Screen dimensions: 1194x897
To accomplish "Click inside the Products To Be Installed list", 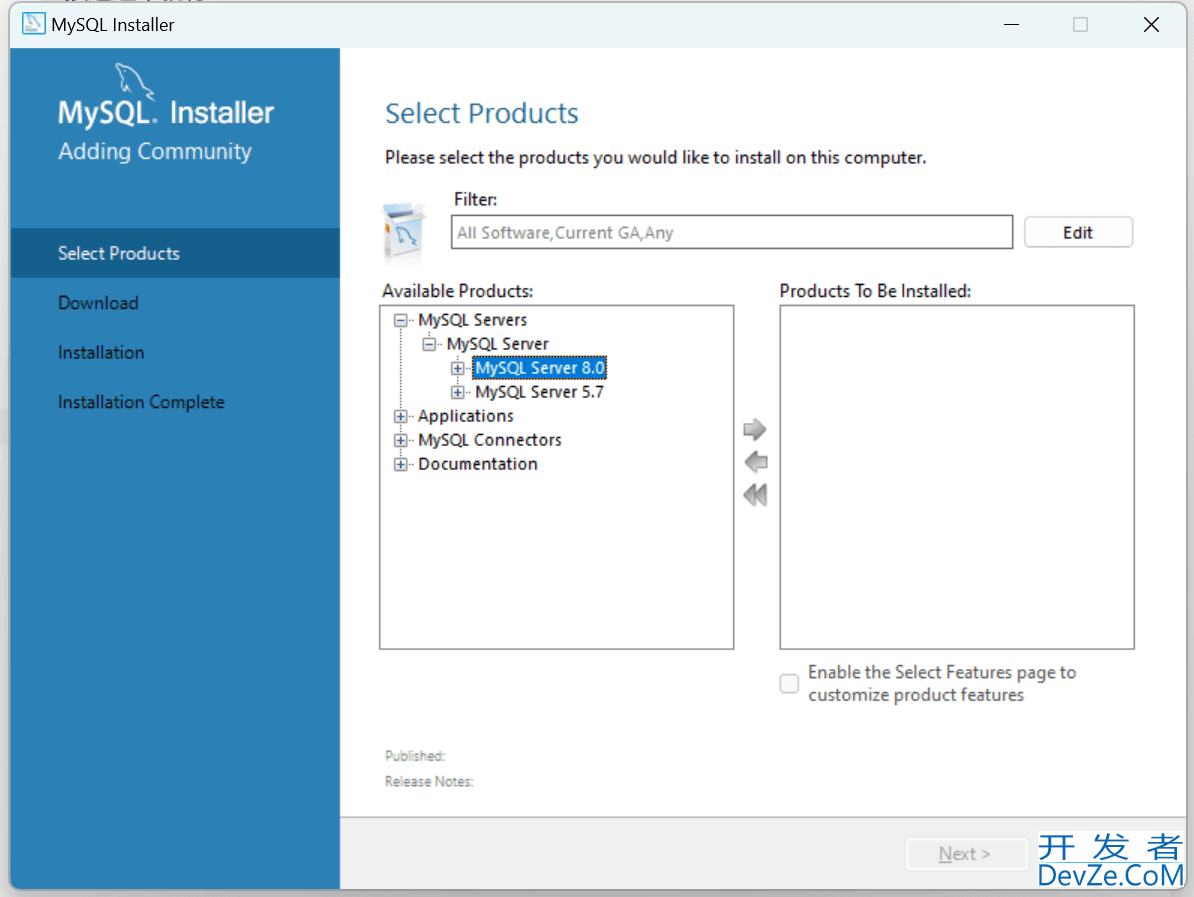I will 957,477.
